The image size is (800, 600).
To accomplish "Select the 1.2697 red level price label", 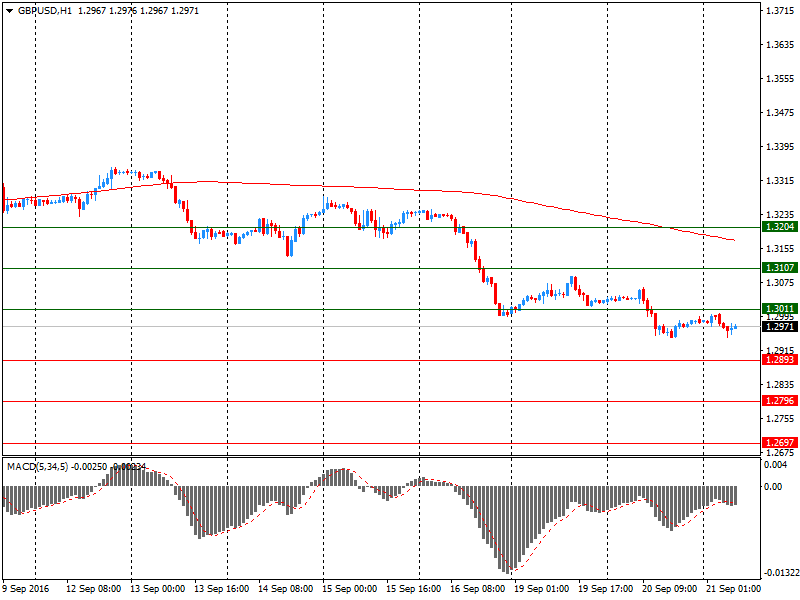I will point(780,443).
